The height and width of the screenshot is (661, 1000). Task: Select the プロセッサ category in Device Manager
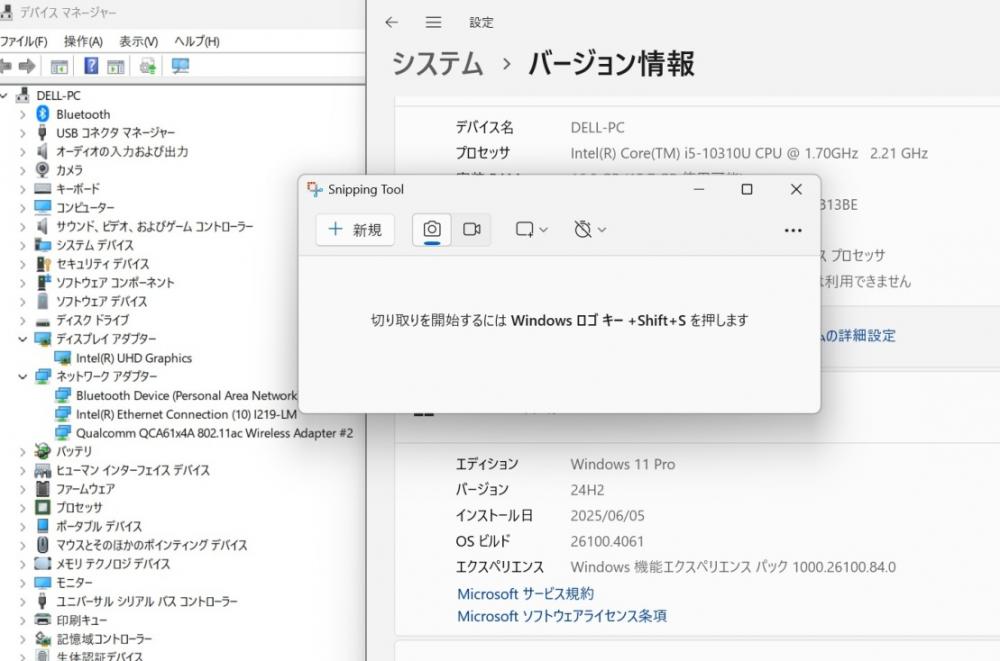(x=79, y=508)
